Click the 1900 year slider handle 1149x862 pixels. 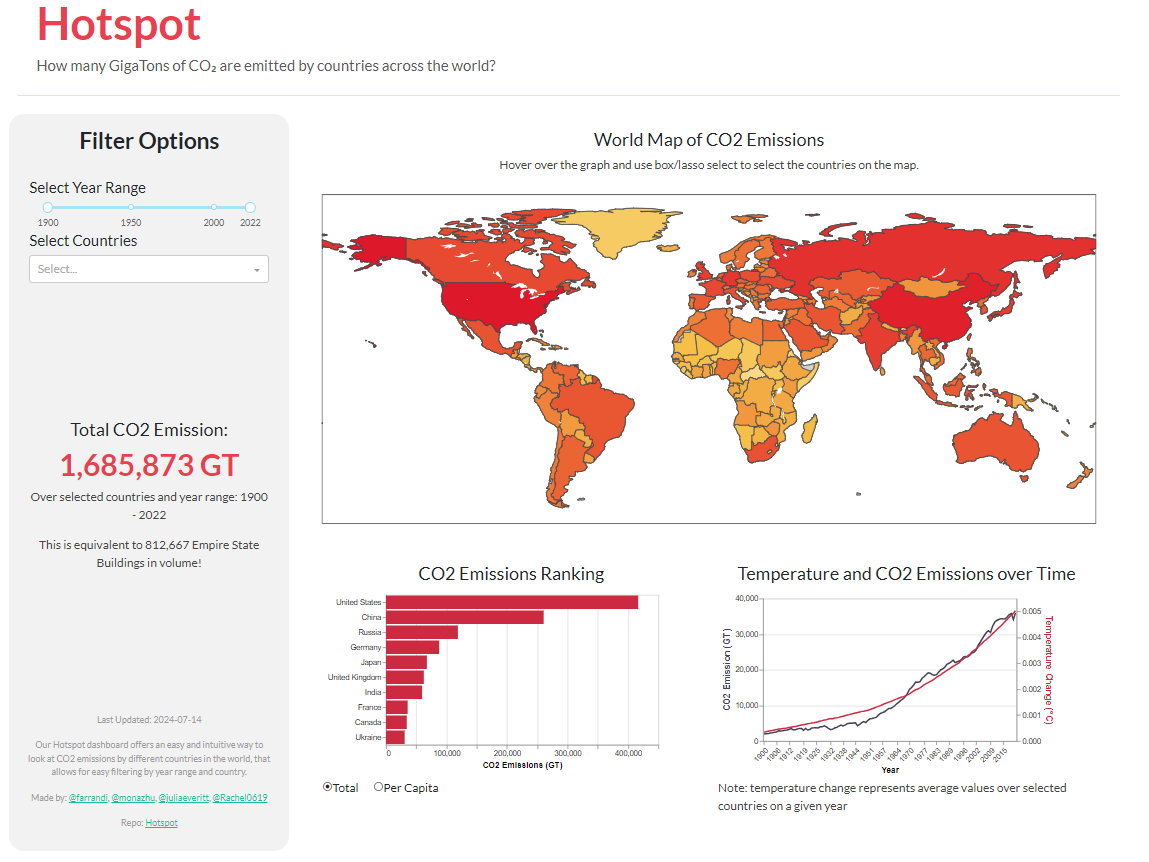[x=48, y=208]
